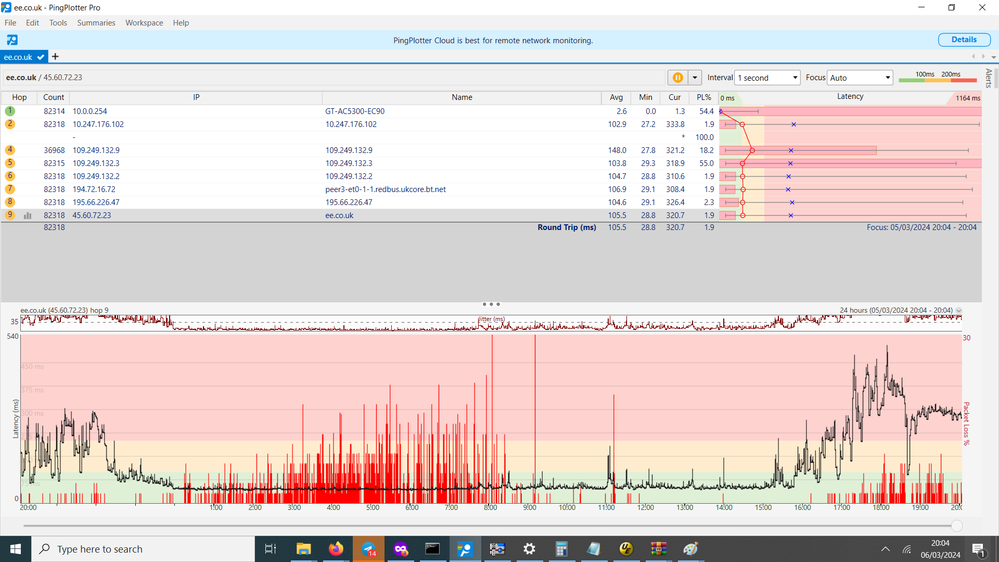Viewport: 999px width, 562px height.
Task: Open the 24 hours timeline range dropdown
Action: point(958,311)
